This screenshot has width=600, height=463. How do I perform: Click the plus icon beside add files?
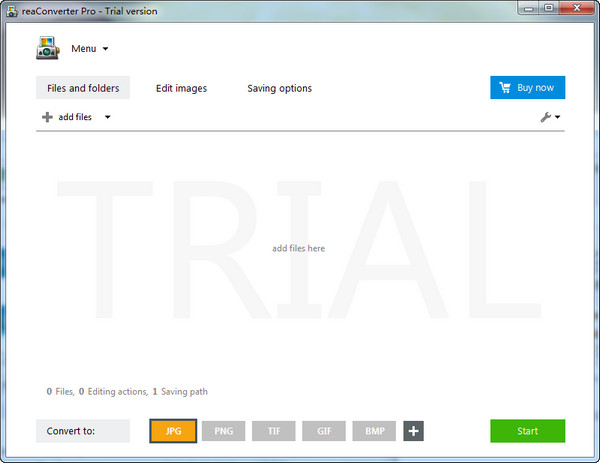point(47,117)
